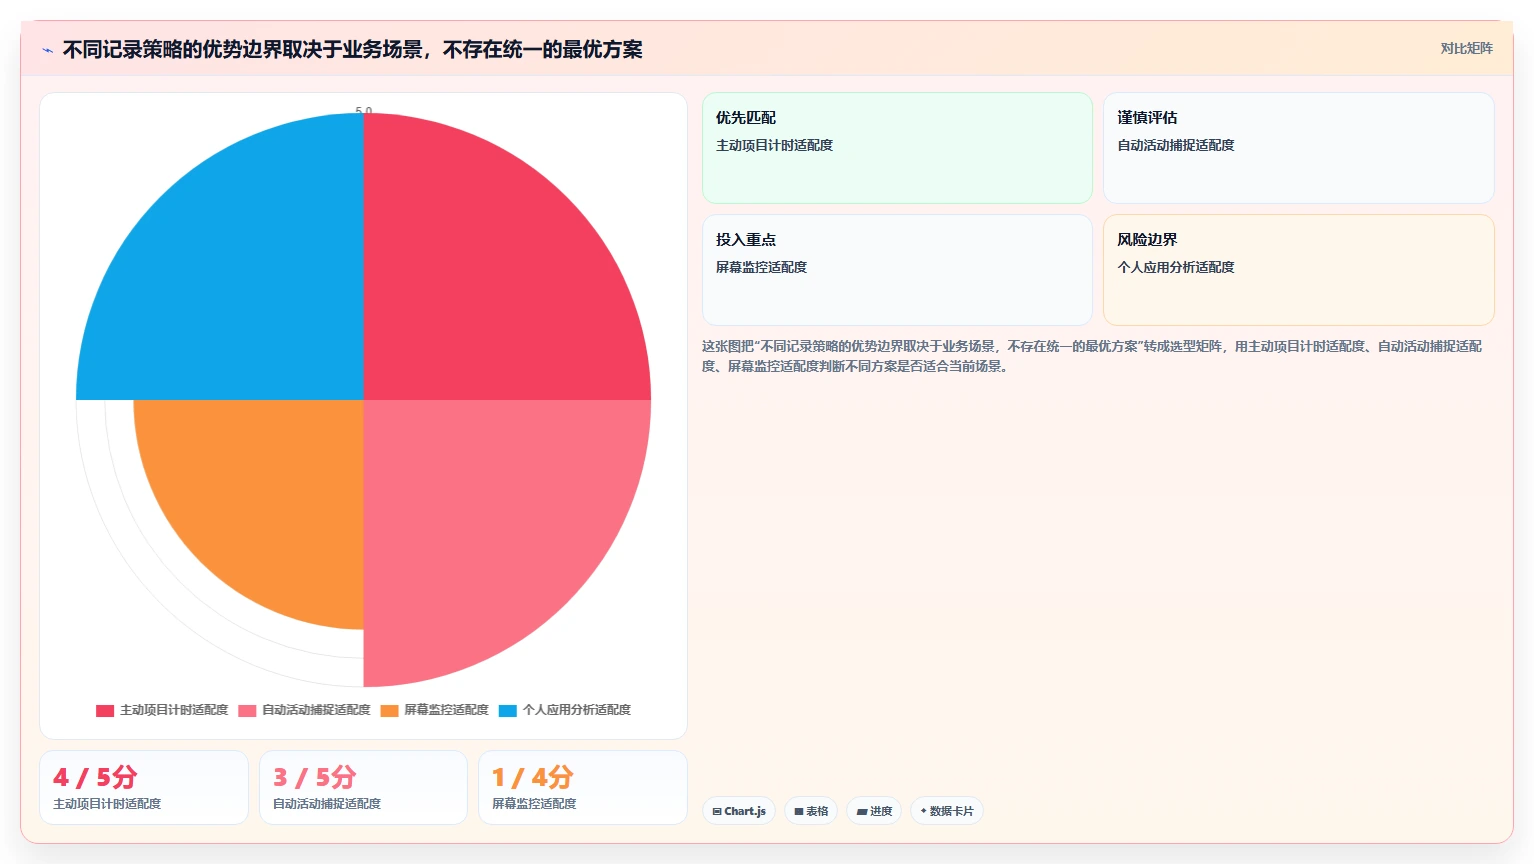The width and height of the screenshot is (1534, 864).
Task: Click 主动项目计时适配度 text in 优先匹配 card
Action: pos(774,145)
